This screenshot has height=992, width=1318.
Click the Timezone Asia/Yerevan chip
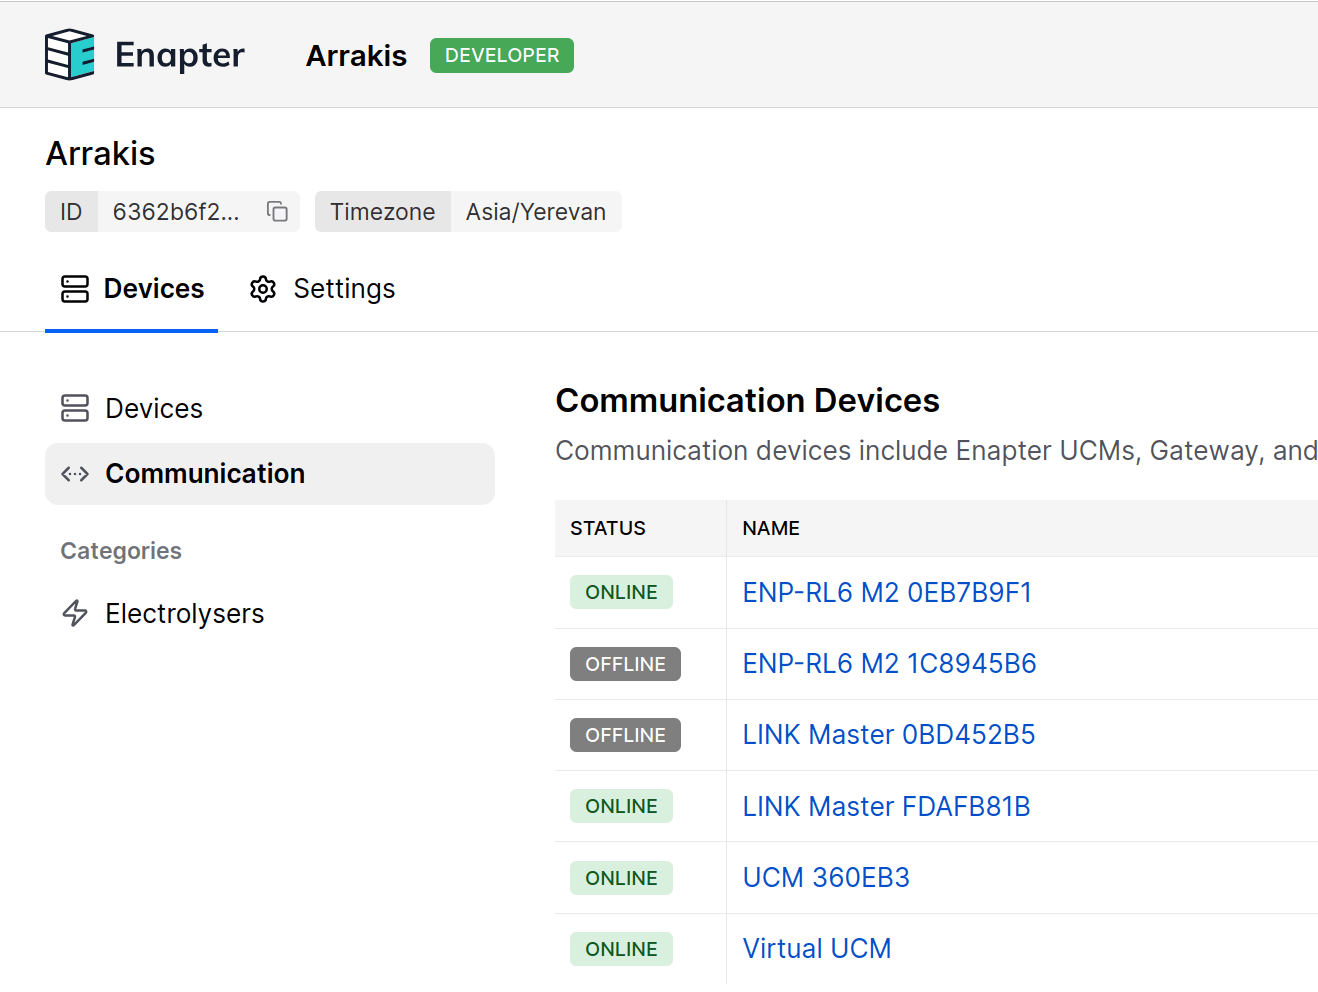coord(468,211)
